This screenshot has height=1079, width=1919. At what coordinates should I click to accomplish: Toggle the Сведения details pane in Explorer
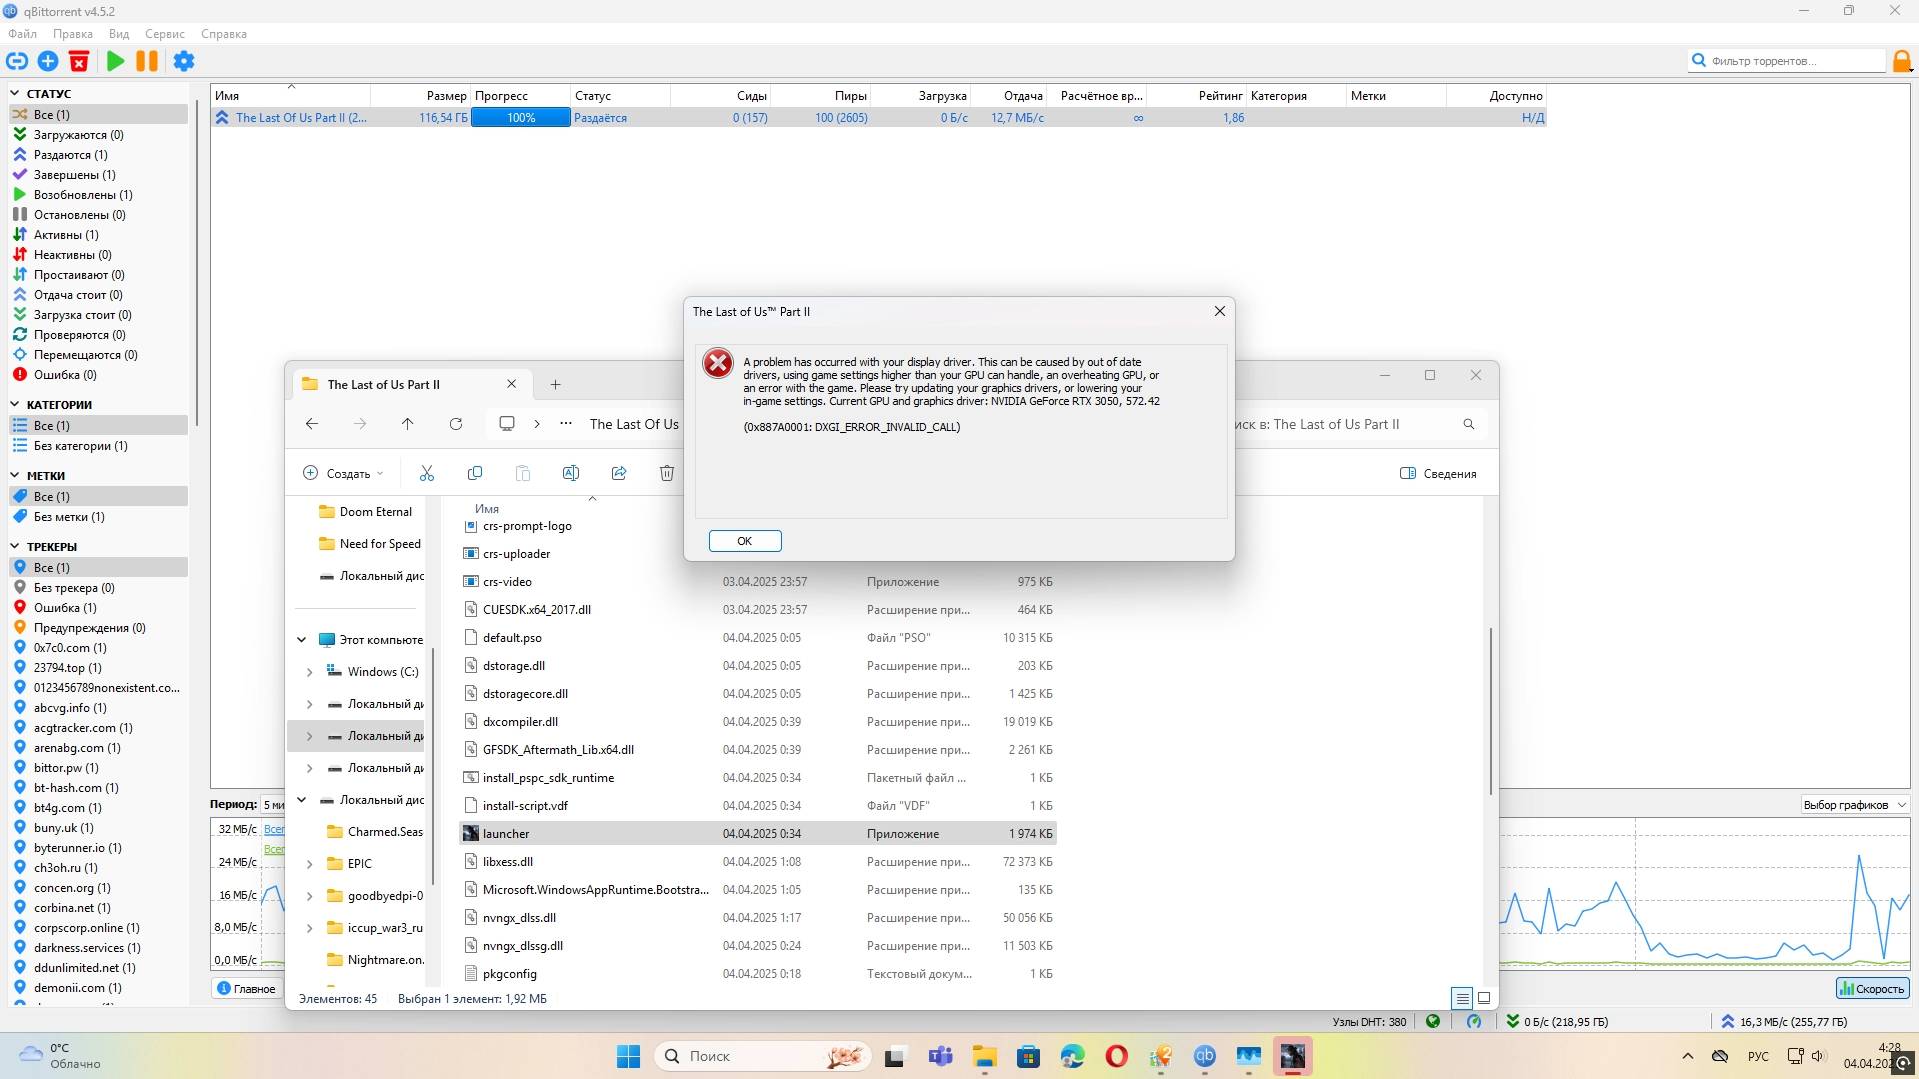click(x=1438, y=473)
